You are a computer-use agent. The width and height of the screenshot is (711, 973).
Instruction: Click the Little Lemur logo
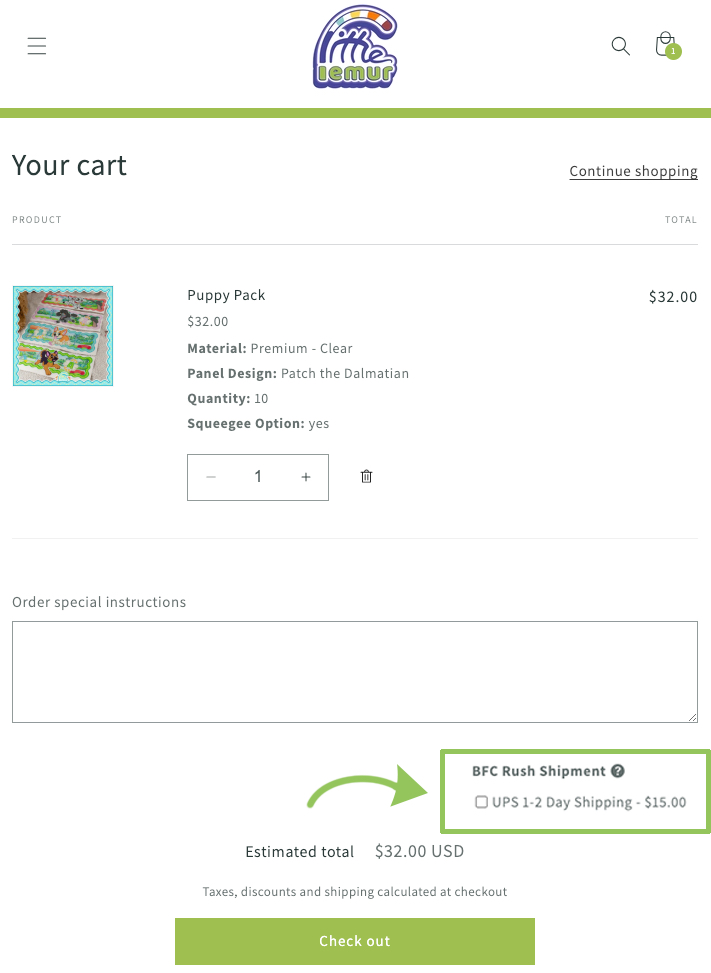(x=355, y=48)
